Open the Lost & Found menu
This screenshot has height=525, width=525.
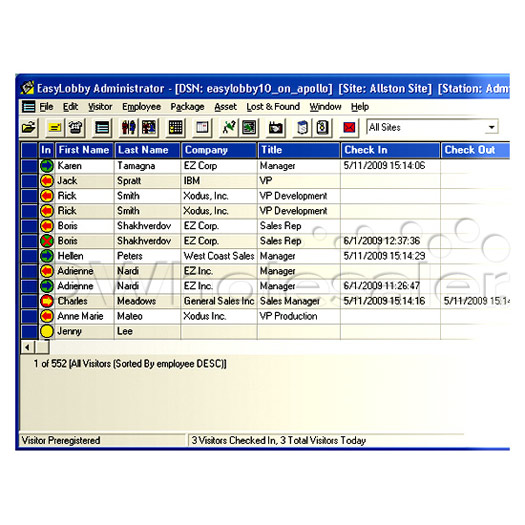pyautogui.click(x=273, y=107)
